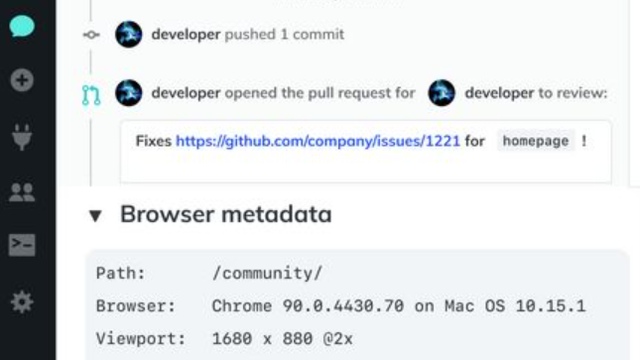Open the GitHub issues/1221 link
This screenshot has height=360, width=640.
tap(318, 141)
